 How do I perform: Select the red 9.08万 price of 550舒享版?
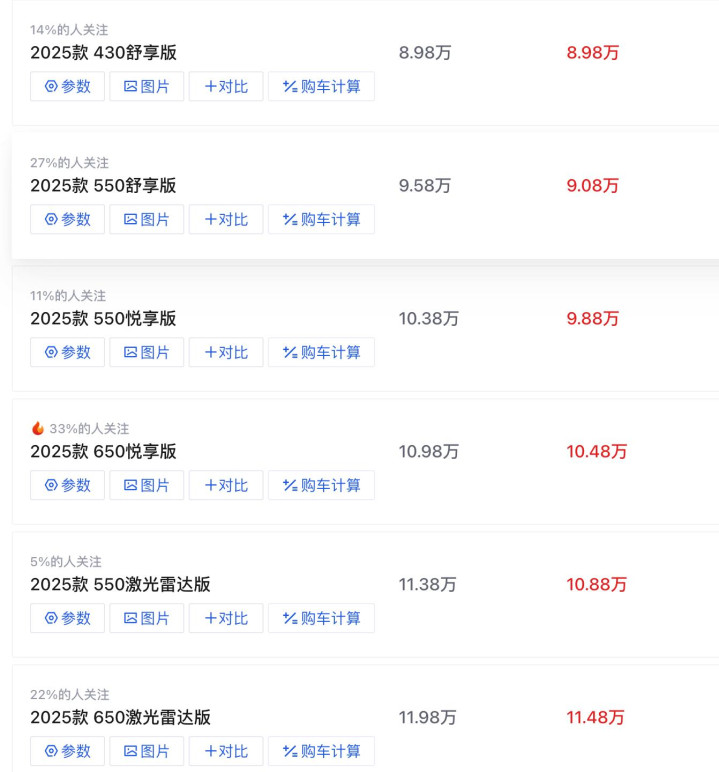pyautogui.click(x=592, y=186)
